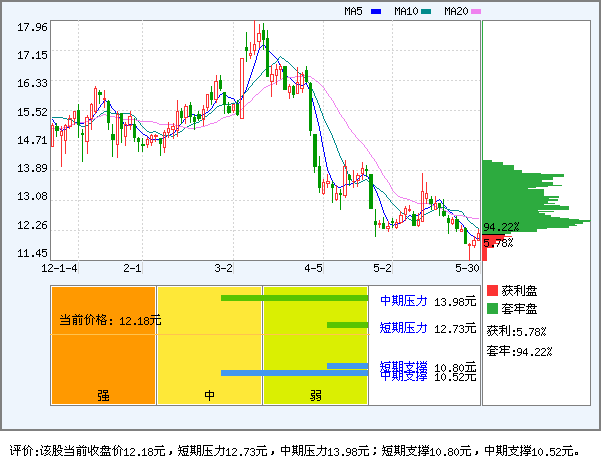This screenshot has height=456, width=601.
Task: Click the 5-30 date on the time axis
Action: click(x=467, y=269)
